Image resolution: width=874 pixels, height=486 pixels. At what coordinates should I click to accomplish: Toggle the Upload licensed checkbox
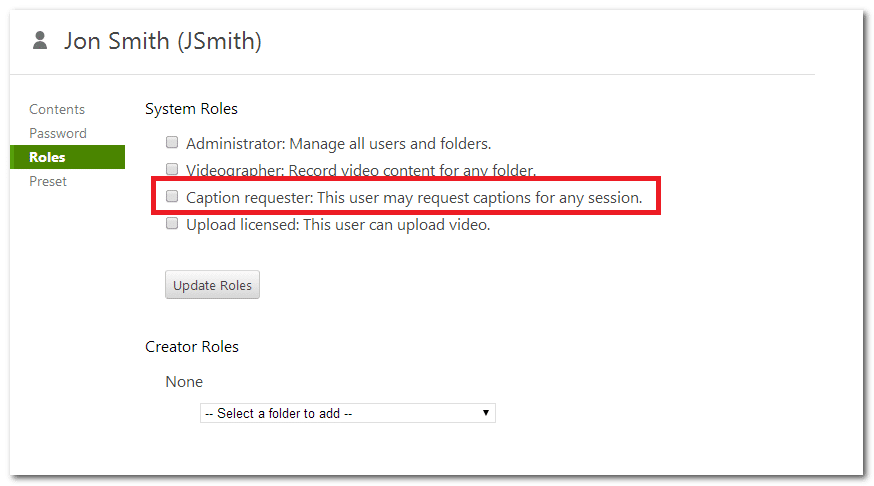coord(172,223)
